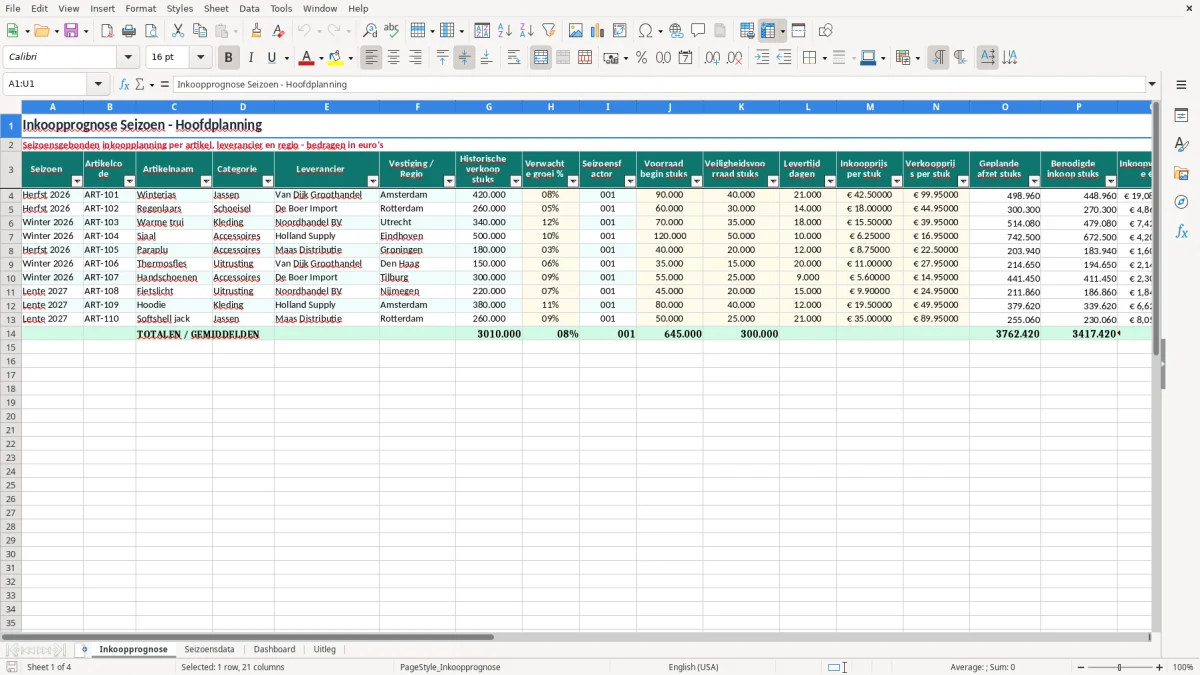Image resolution: width=1200 pixels, height=675 pixels.
Task: Click the Font Color button
Action: click(308, 58)
